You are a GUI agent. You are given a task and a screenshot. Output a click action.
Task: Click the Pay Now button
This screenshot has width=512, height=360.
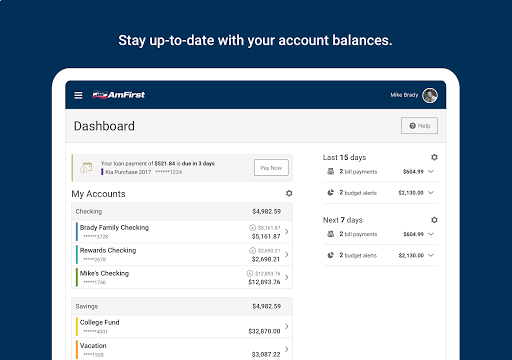[271, 168]
